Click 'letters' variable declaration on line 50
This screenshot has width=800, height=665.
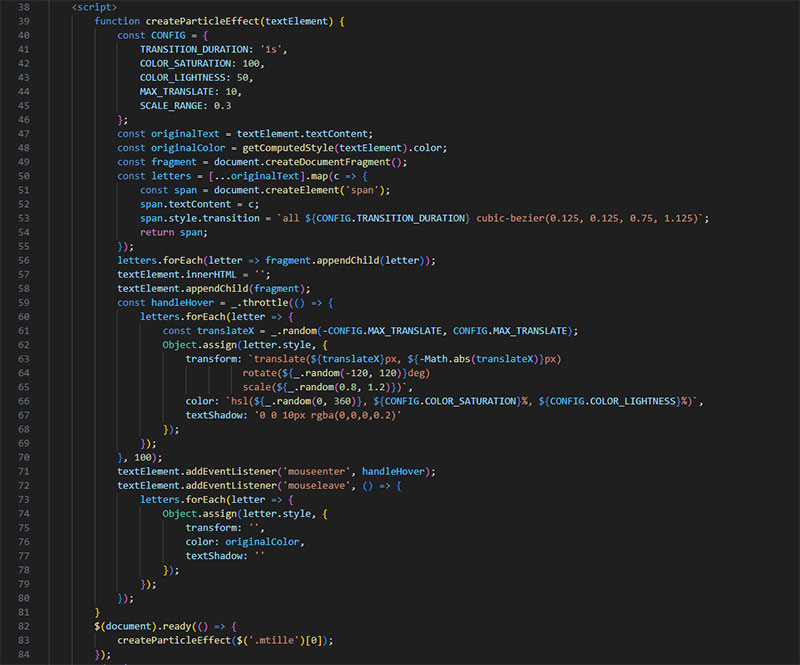click(x=171, y=176)
